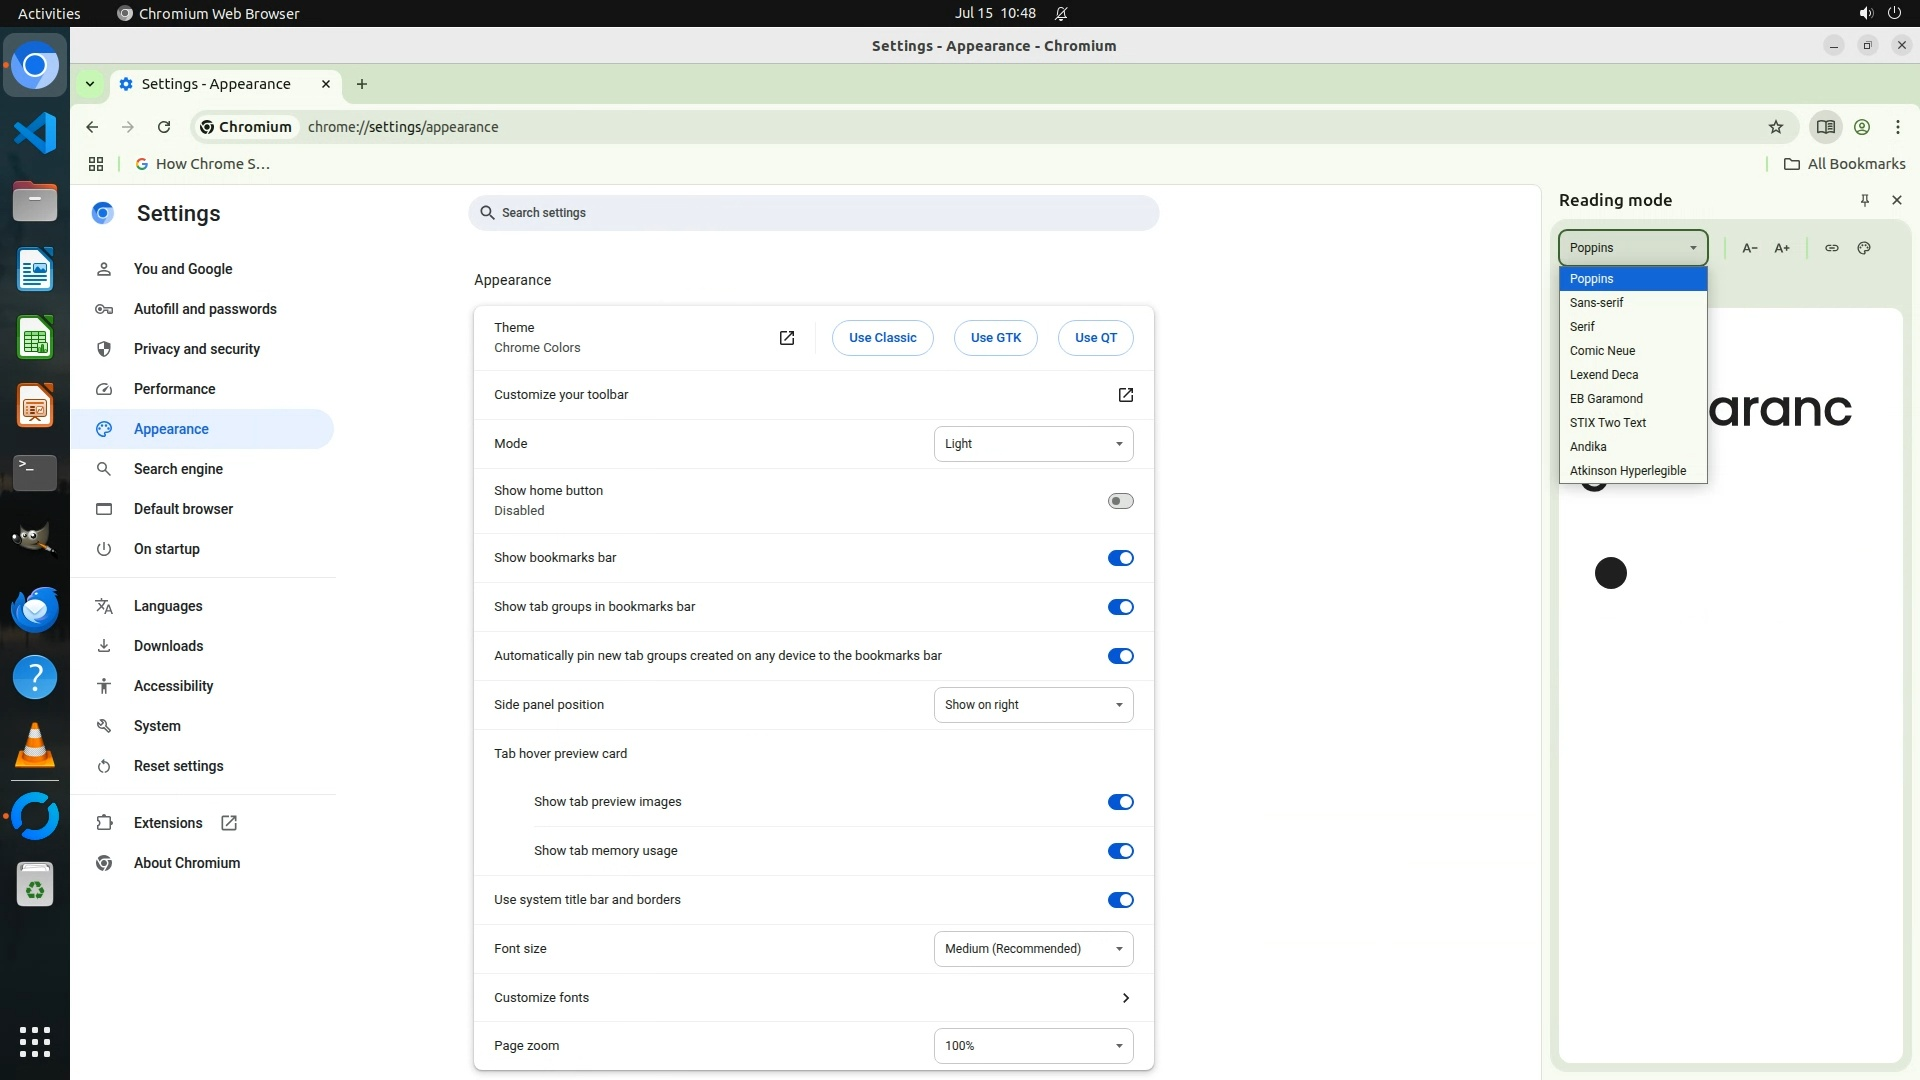Image resolution: width=1920 pixels, height=1080 pixels.
Task: Disable Show tab memory usage toggle
Action: pos(1120,851)
